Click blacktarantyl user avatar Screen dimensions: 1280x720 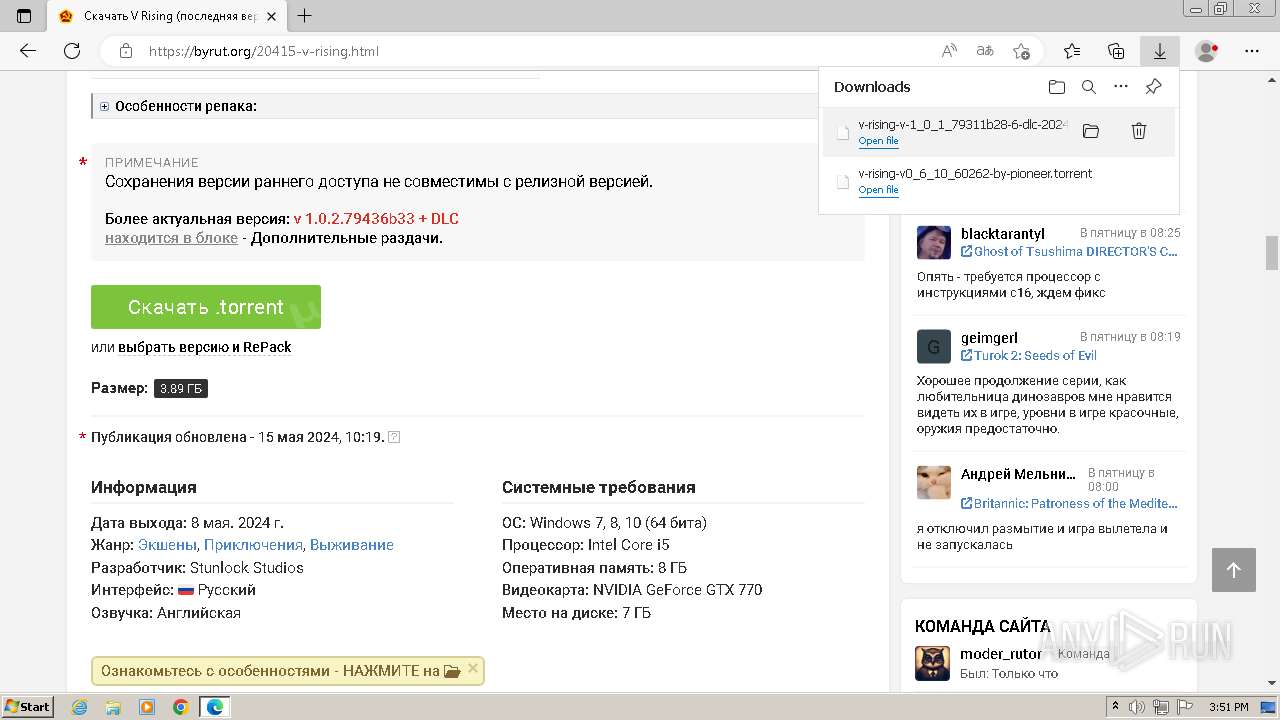[x=934, y=242]
